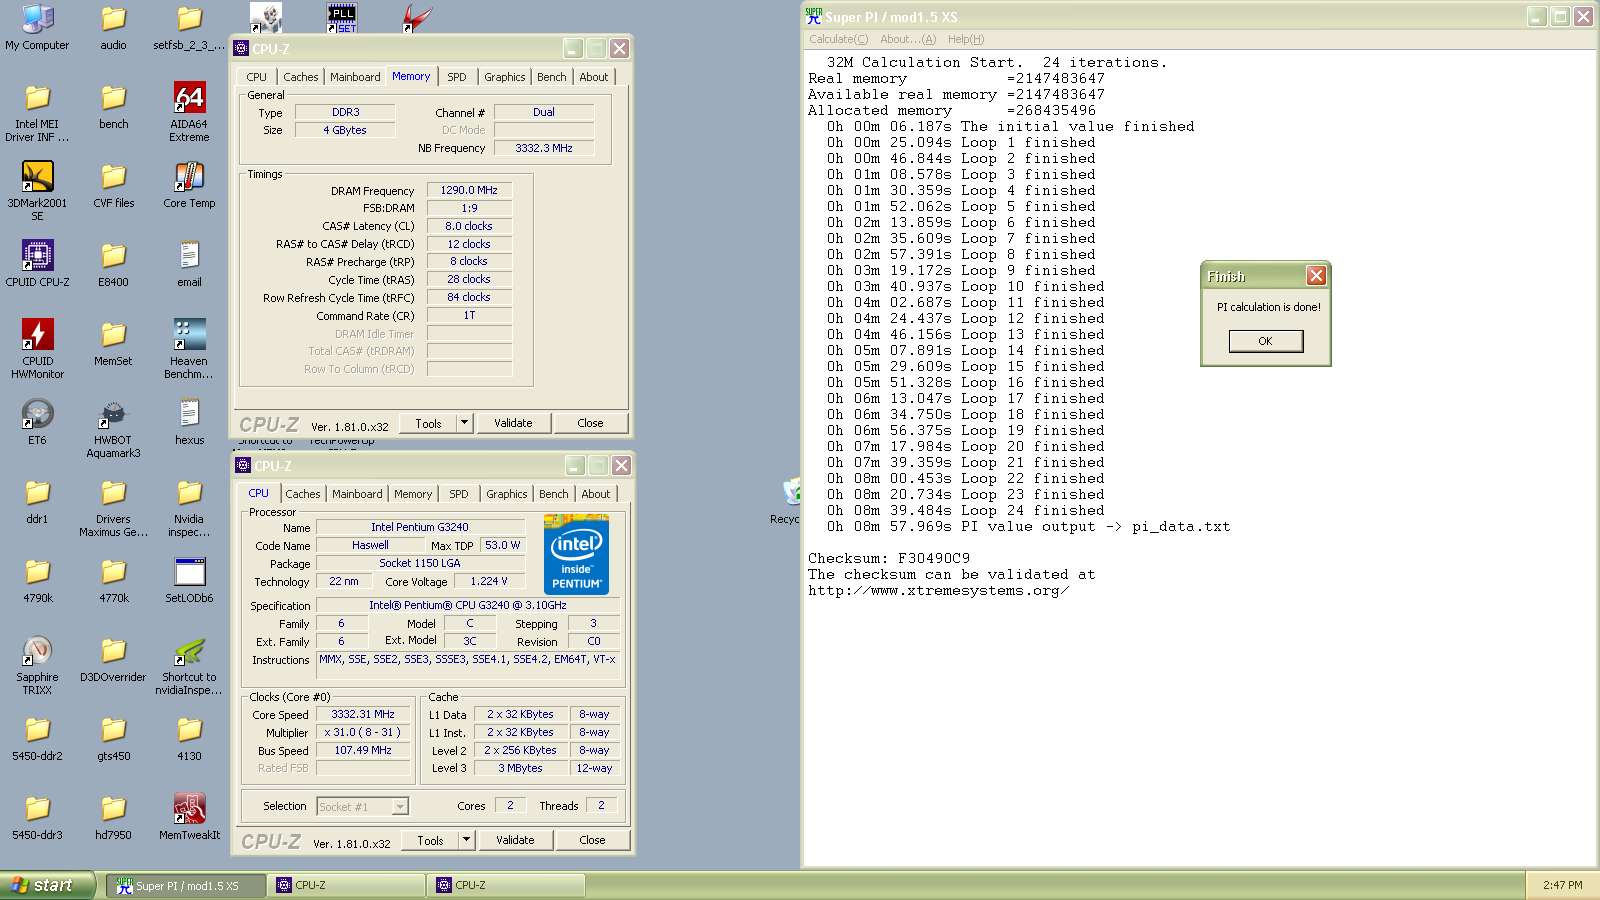Click the Core Speed value 3332.31 MHz
The width and height of the screenshot is (1600, 900).
(x=363, y=714)
